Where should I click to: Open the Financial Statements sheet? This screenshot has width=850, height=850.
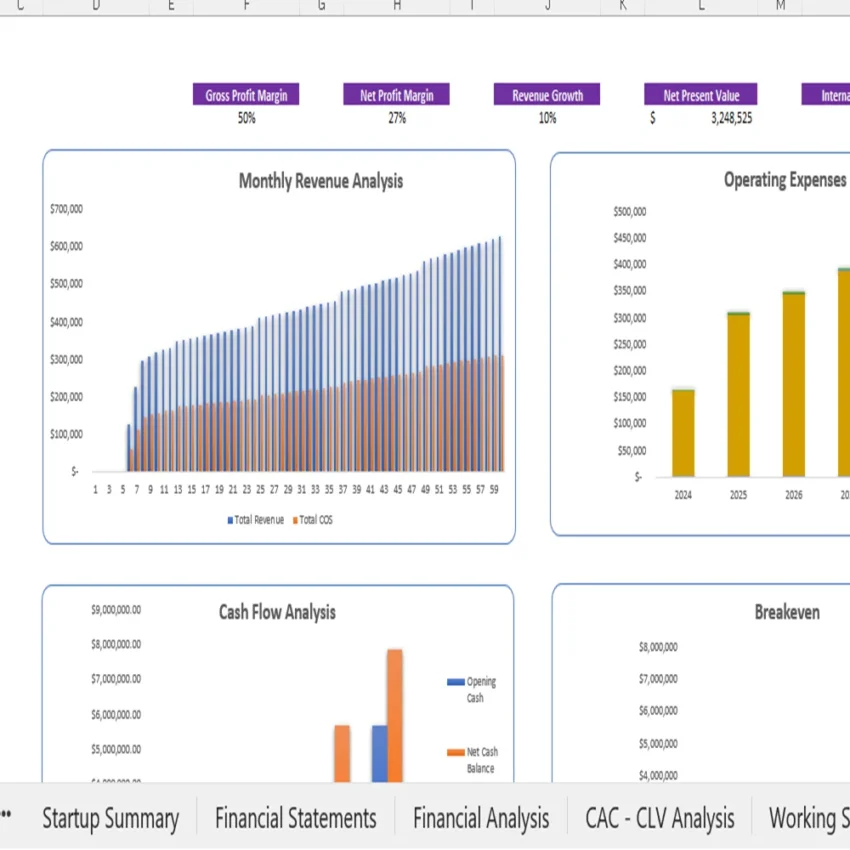[296, 818]
